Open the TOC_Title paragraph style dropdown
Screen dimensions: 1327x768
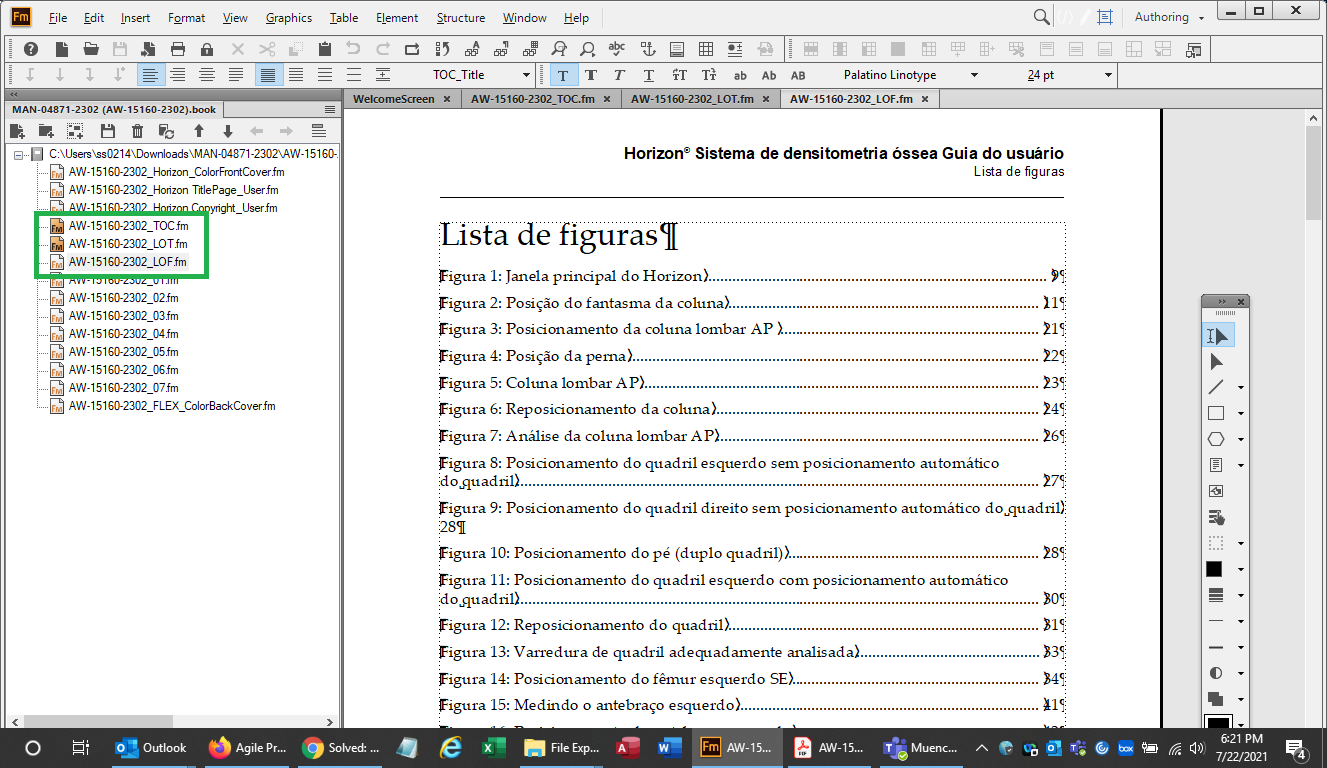point(525,74)
